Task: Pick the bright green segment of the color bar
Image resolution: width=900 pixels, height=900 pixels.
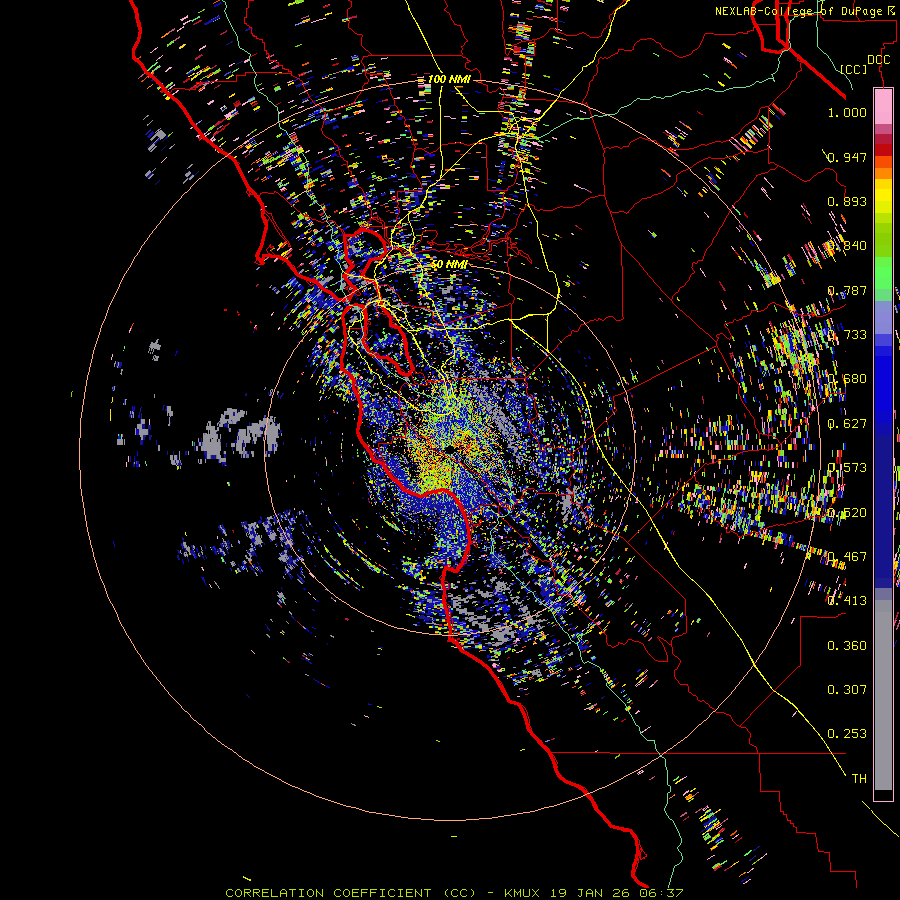Action: point(883,273)
